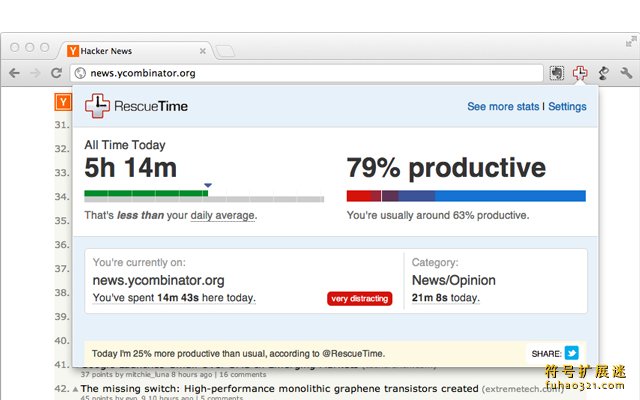
Task: Click the SHARE label
Action: [x=546, y=354]
